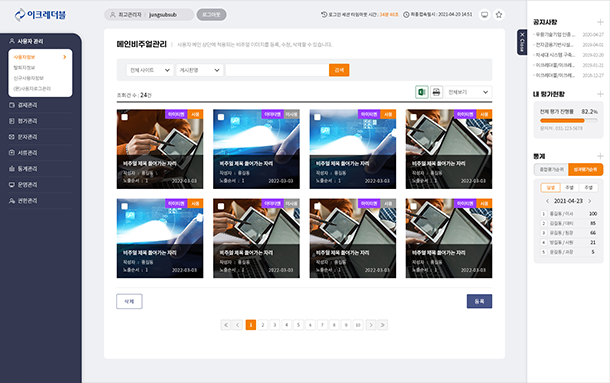Close the right side panel with the X tab
The width and height of the screenshot is (610, 383).
pyautogui.click(x=522, y=42)
